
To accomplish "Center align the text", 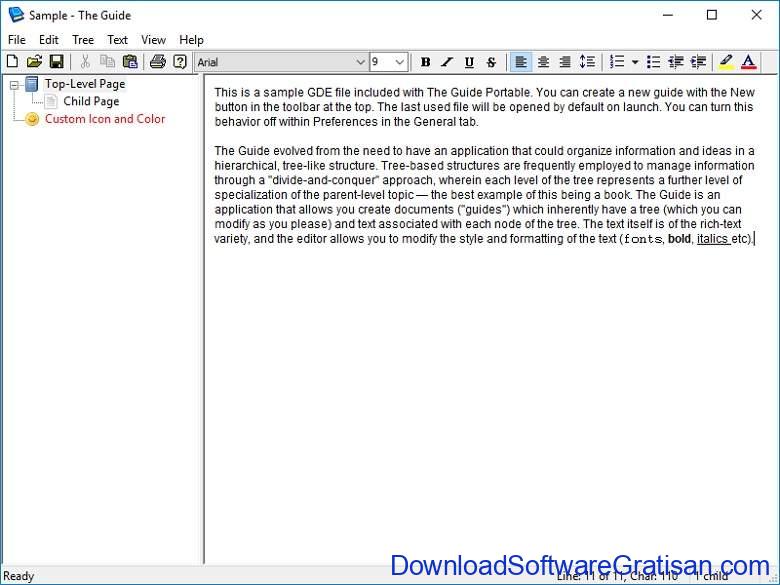I will pyautogui.click(x=543, y=62).
